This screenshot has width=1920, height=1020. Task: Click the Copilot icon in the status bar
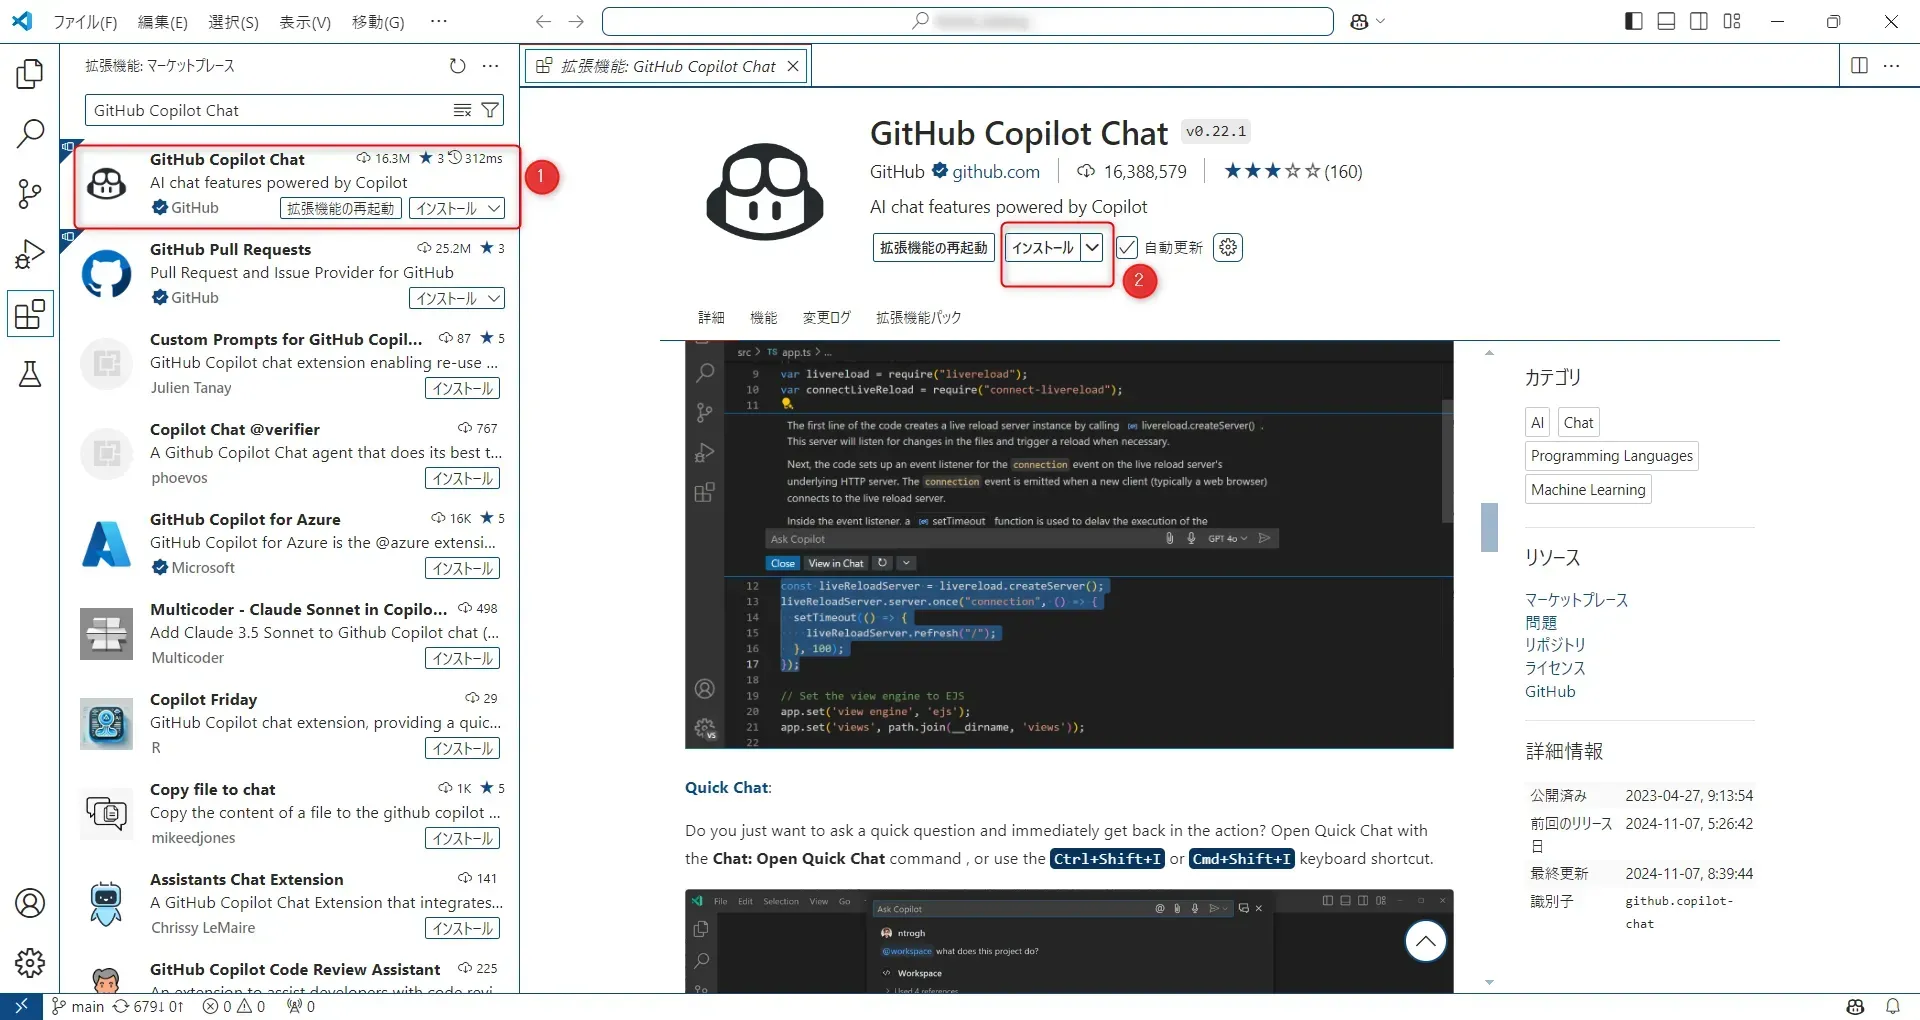(x=1855, y=1006)
